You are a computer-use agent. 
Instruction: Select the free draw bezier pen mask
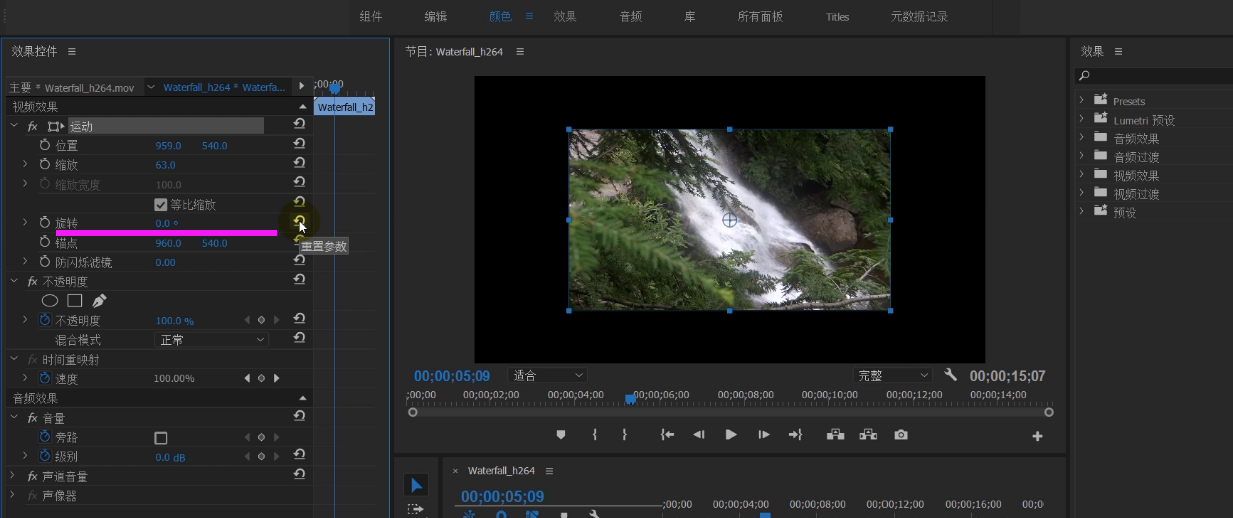coord(99,300)
